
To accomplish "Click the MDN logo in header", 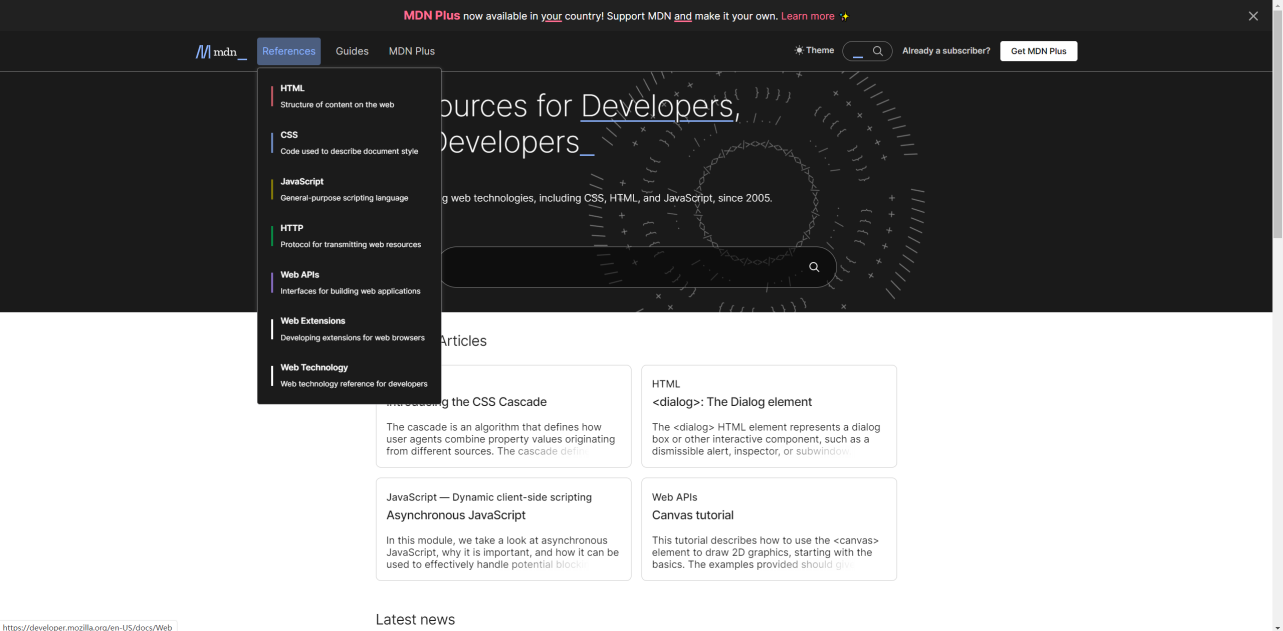I will click(x=221, y=51).
